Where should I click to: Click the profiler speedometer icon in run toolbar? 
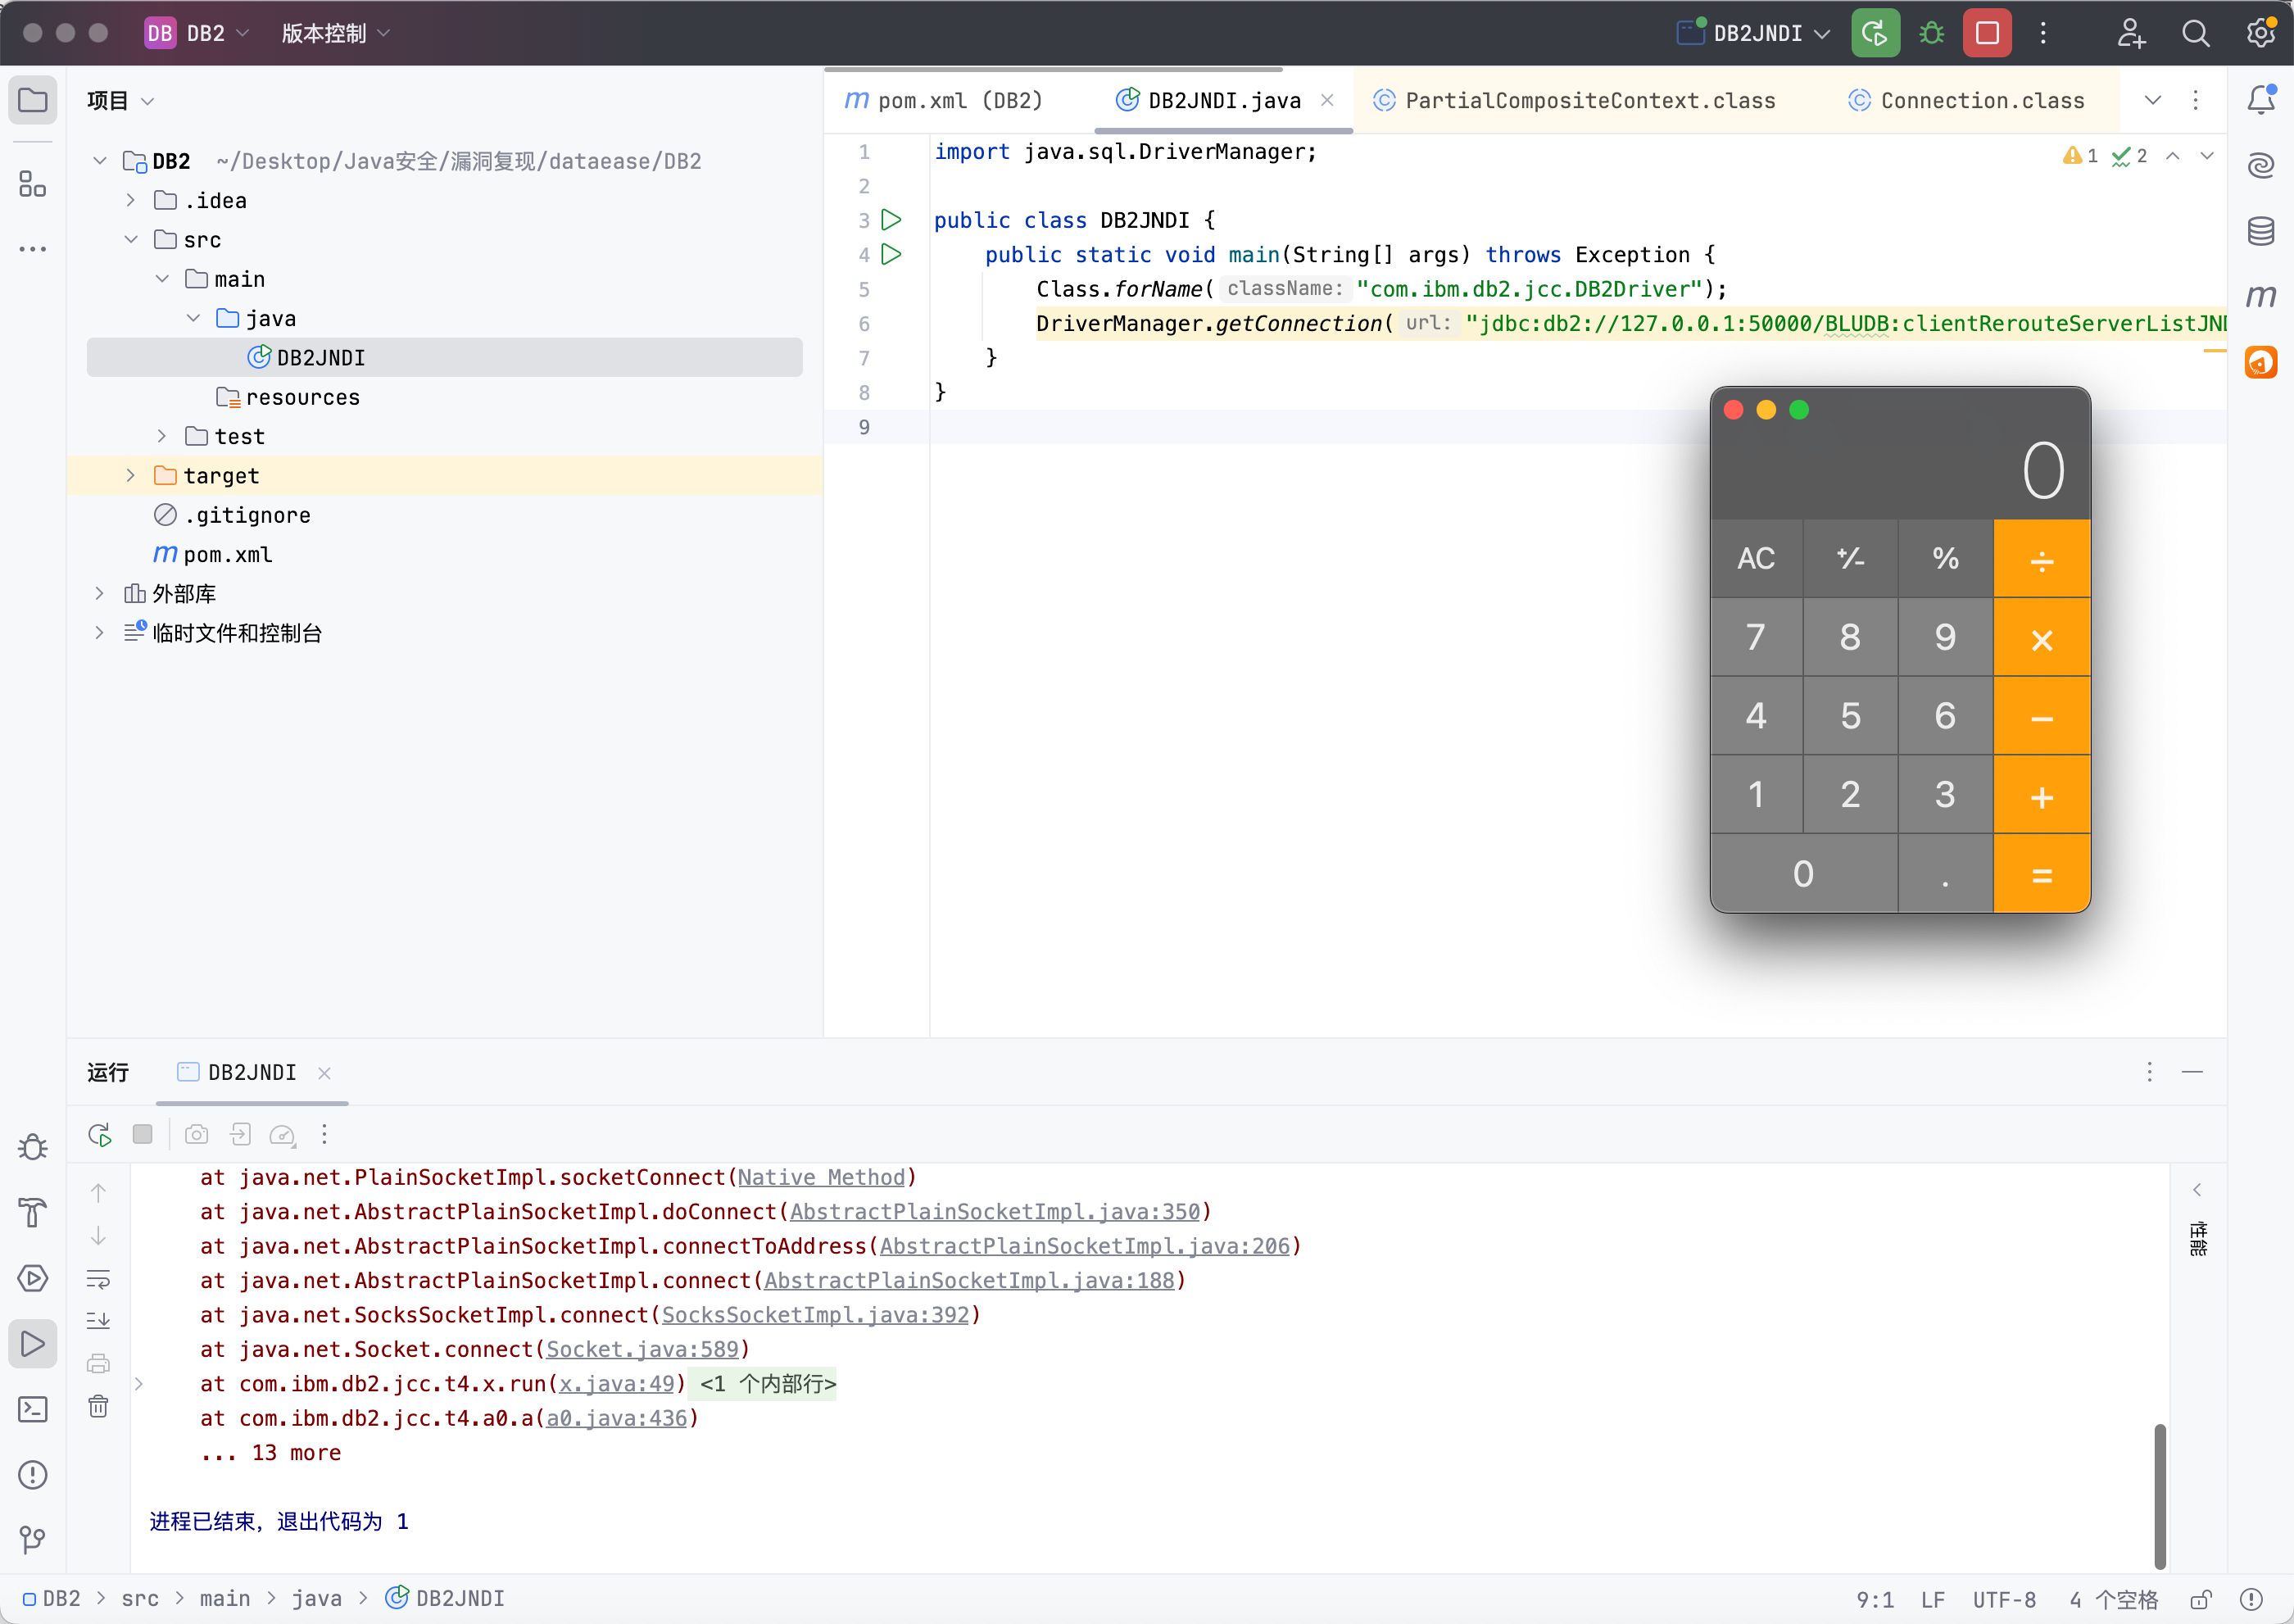tap(283, 1135)
